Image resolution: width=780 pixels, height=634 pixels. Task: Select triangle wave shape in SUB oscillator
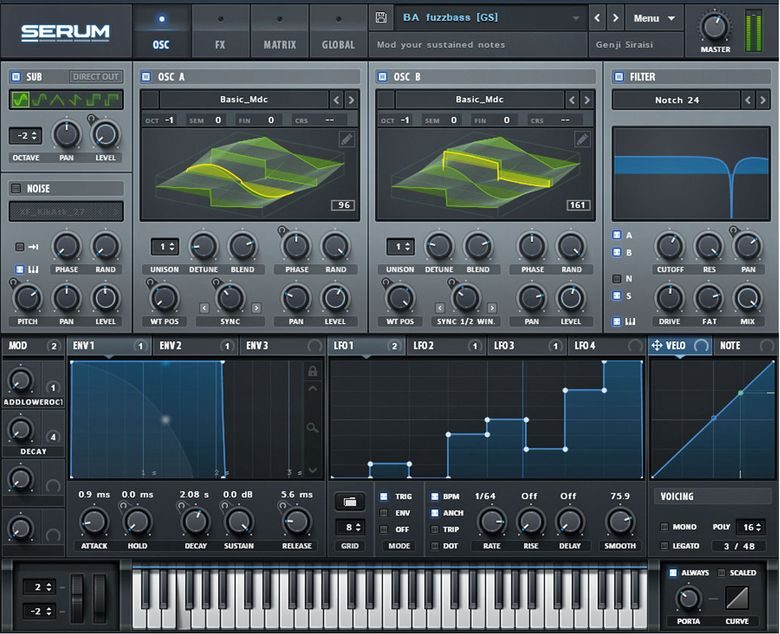point(57,100)
